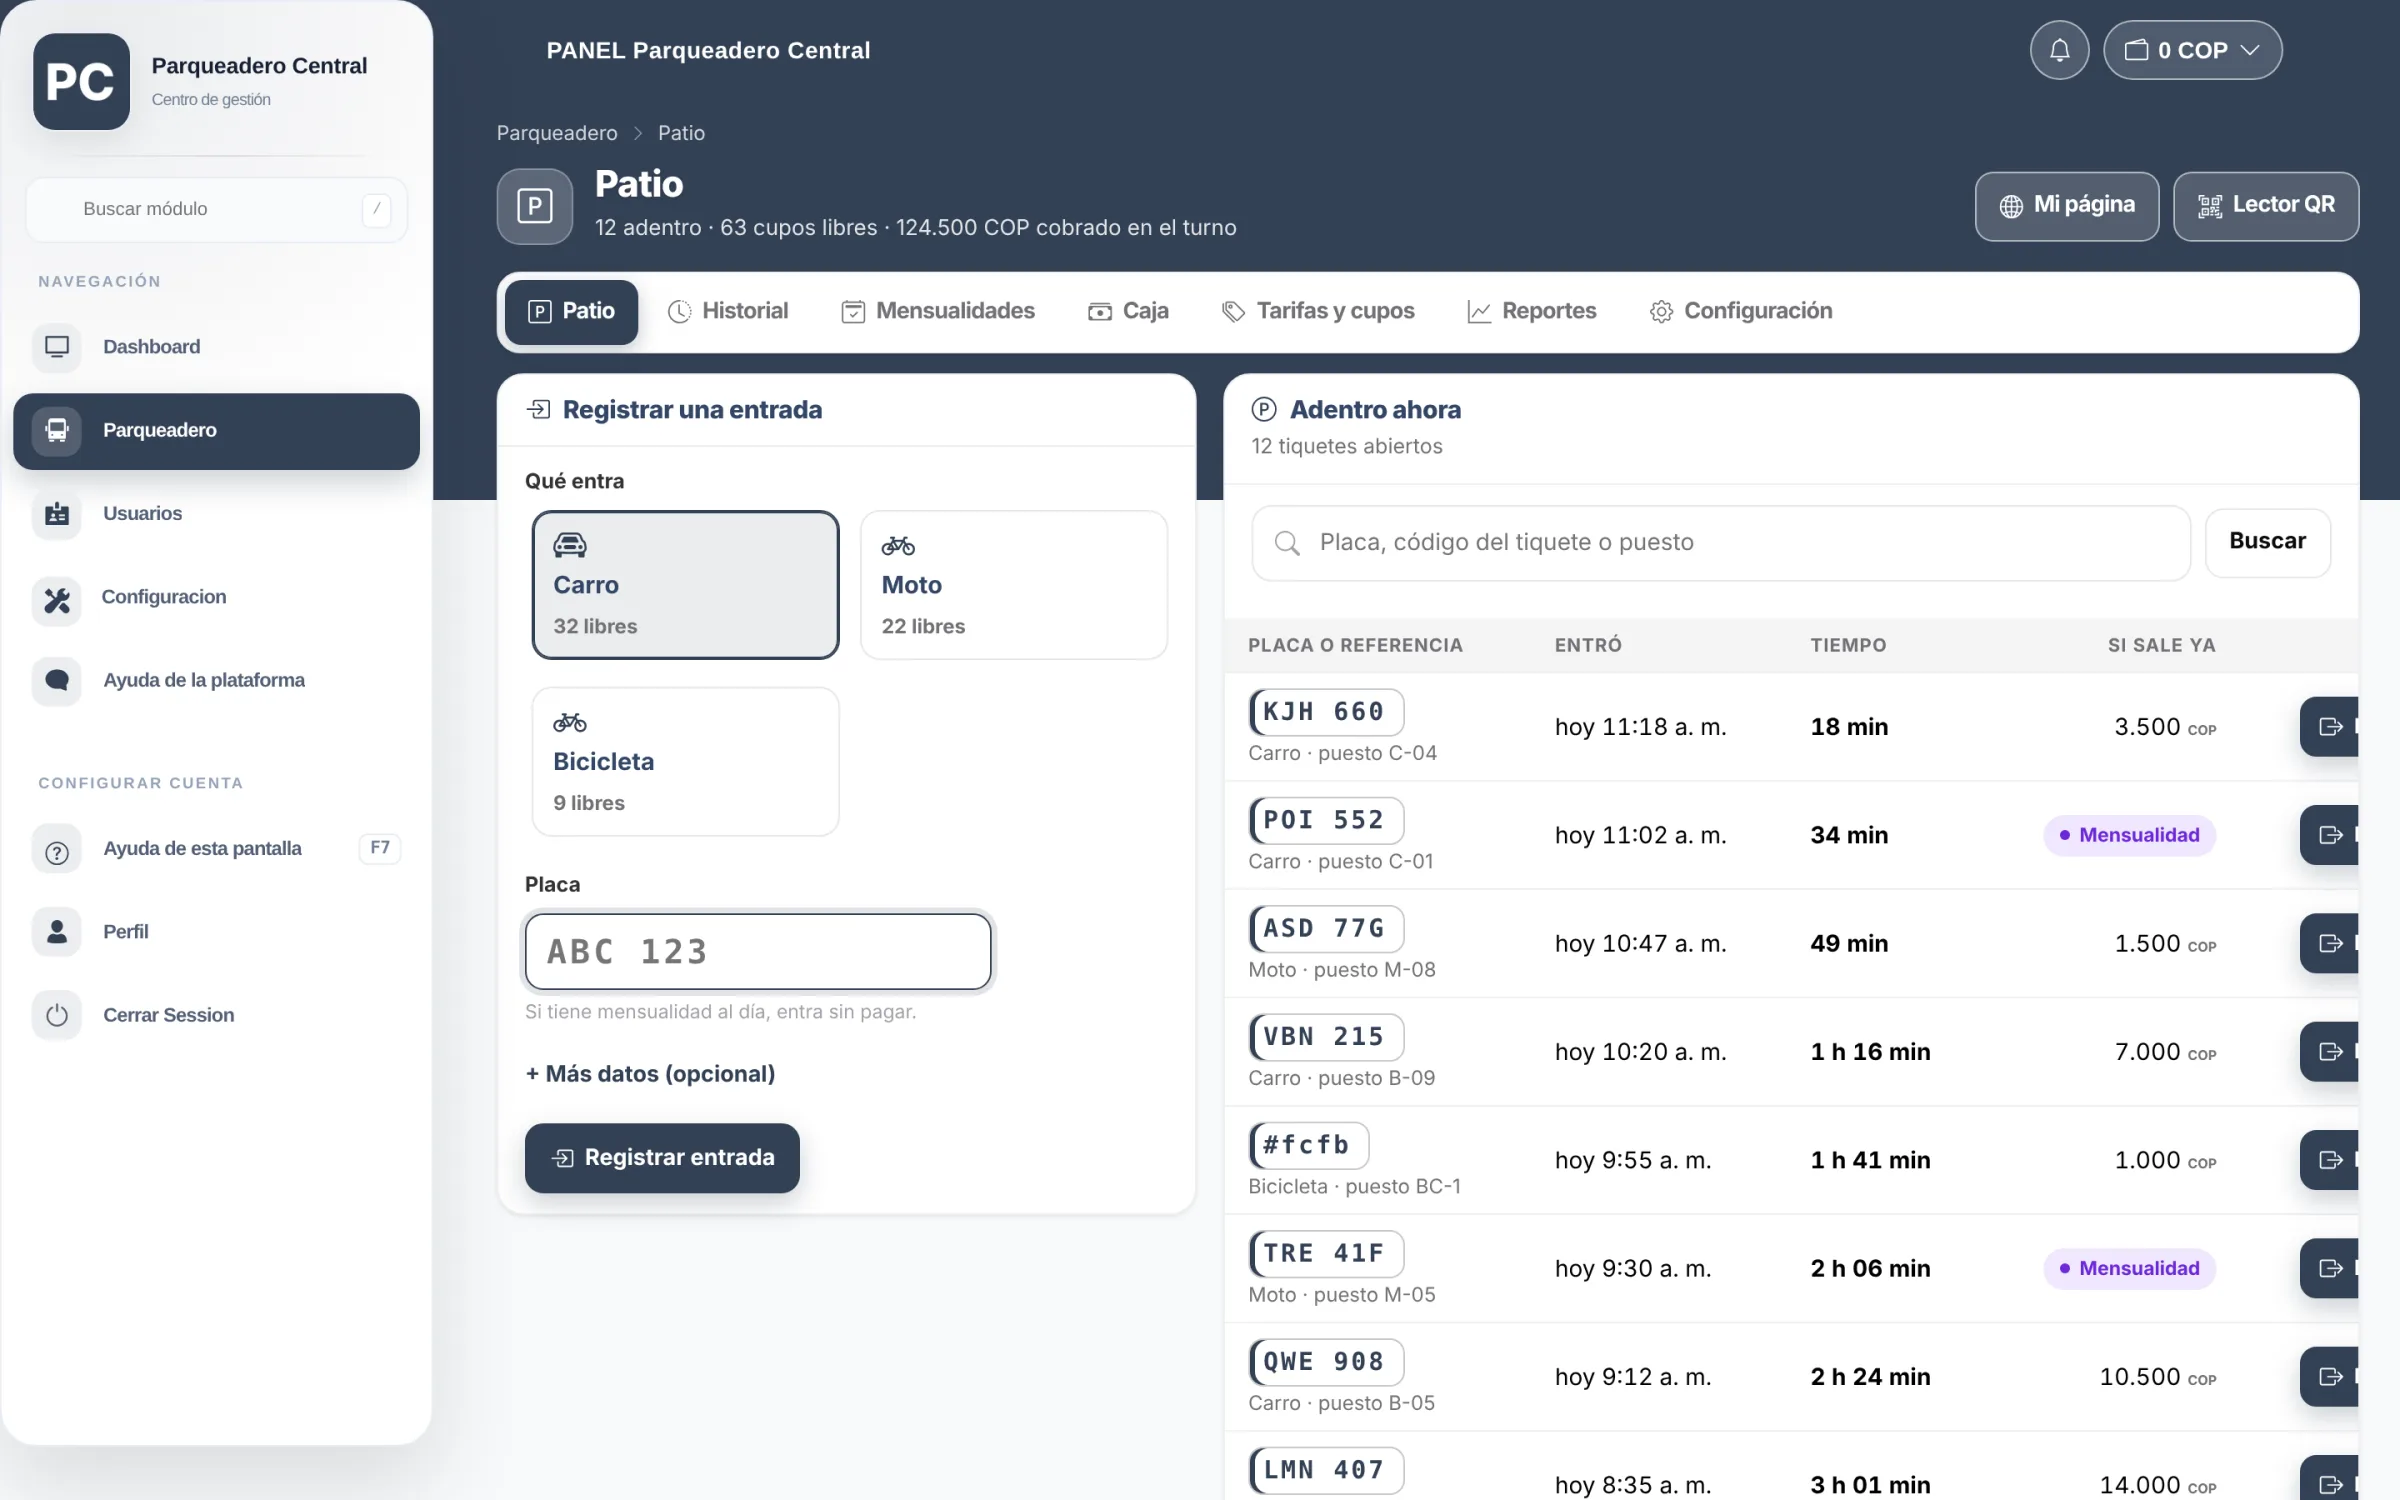
Task: Open the Caja tab
Action: click(1128, 312)
